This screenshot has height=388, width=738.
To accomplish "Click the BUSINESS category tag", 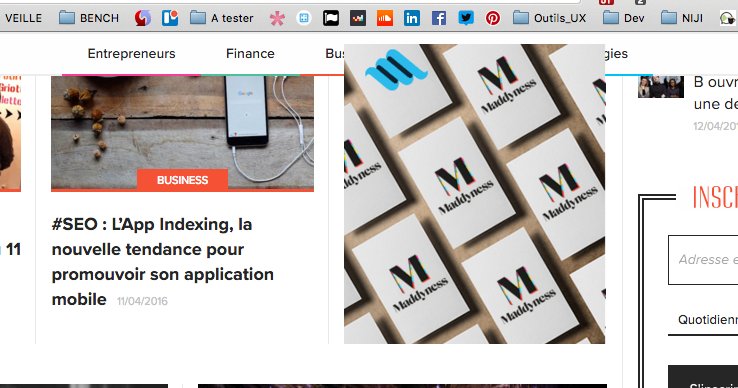I will [183, 180].
